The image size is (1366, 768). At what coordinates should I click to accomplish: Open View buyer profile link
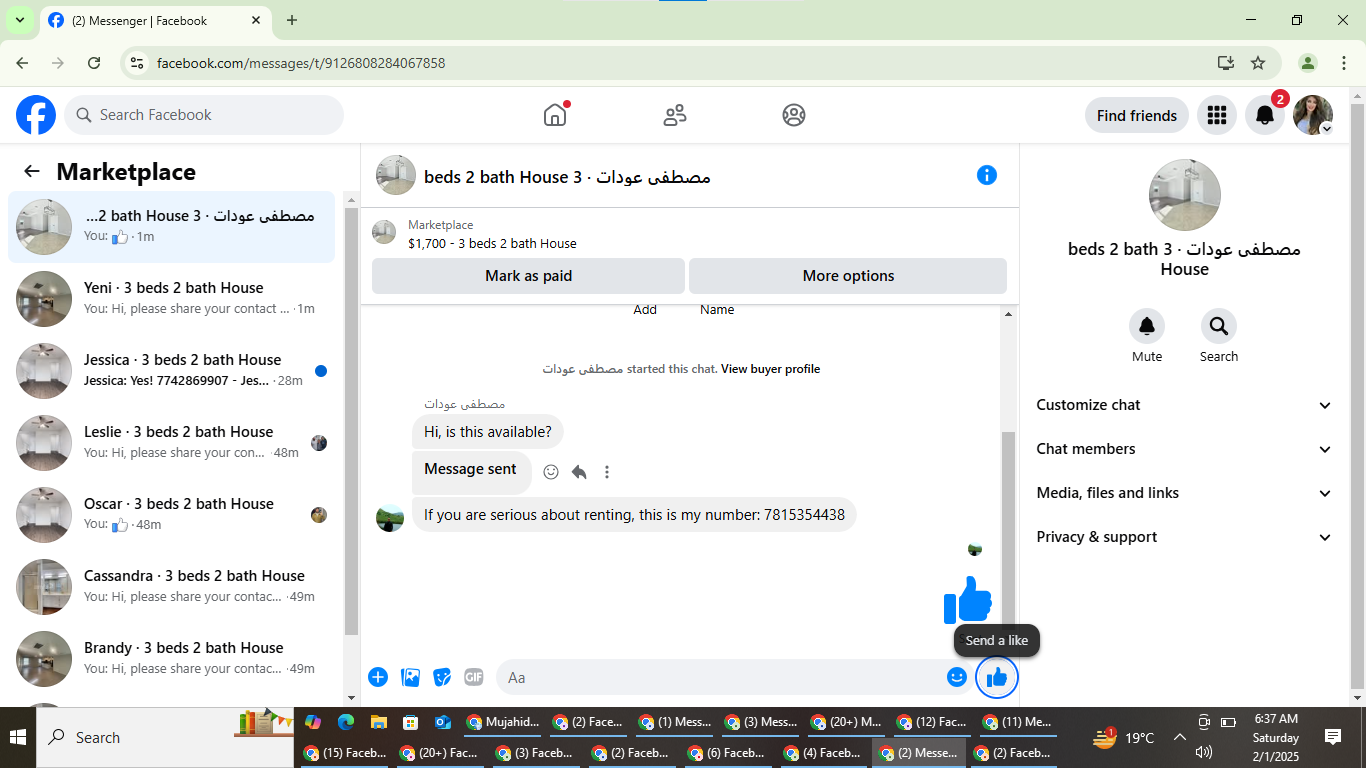coord(770,369)
